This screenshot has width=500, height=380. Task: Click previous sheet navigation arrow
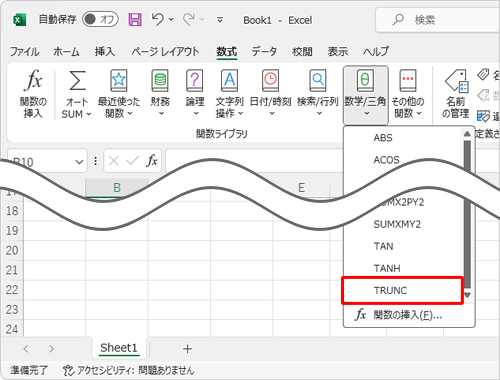click(x=26, y=349)
